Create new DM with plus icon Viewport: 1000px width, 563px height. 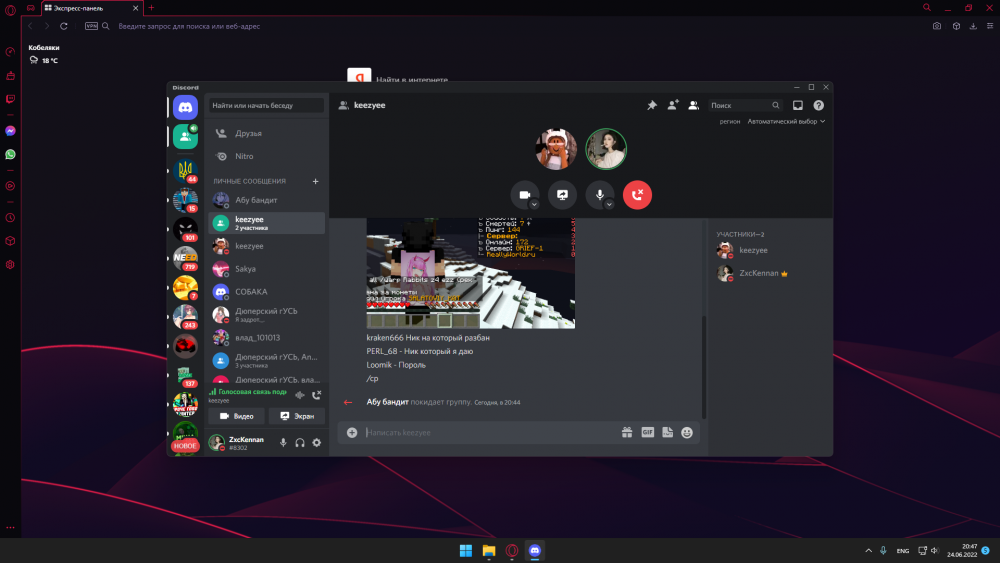pyautogui.click(x=315, y=181)
